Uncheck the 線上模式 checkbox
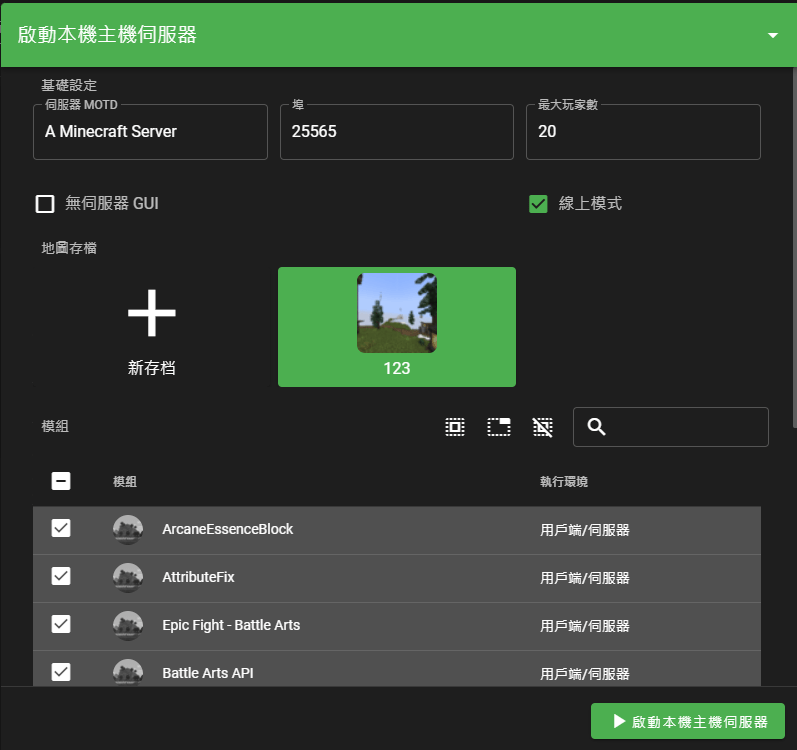 (x=538, y=204)
